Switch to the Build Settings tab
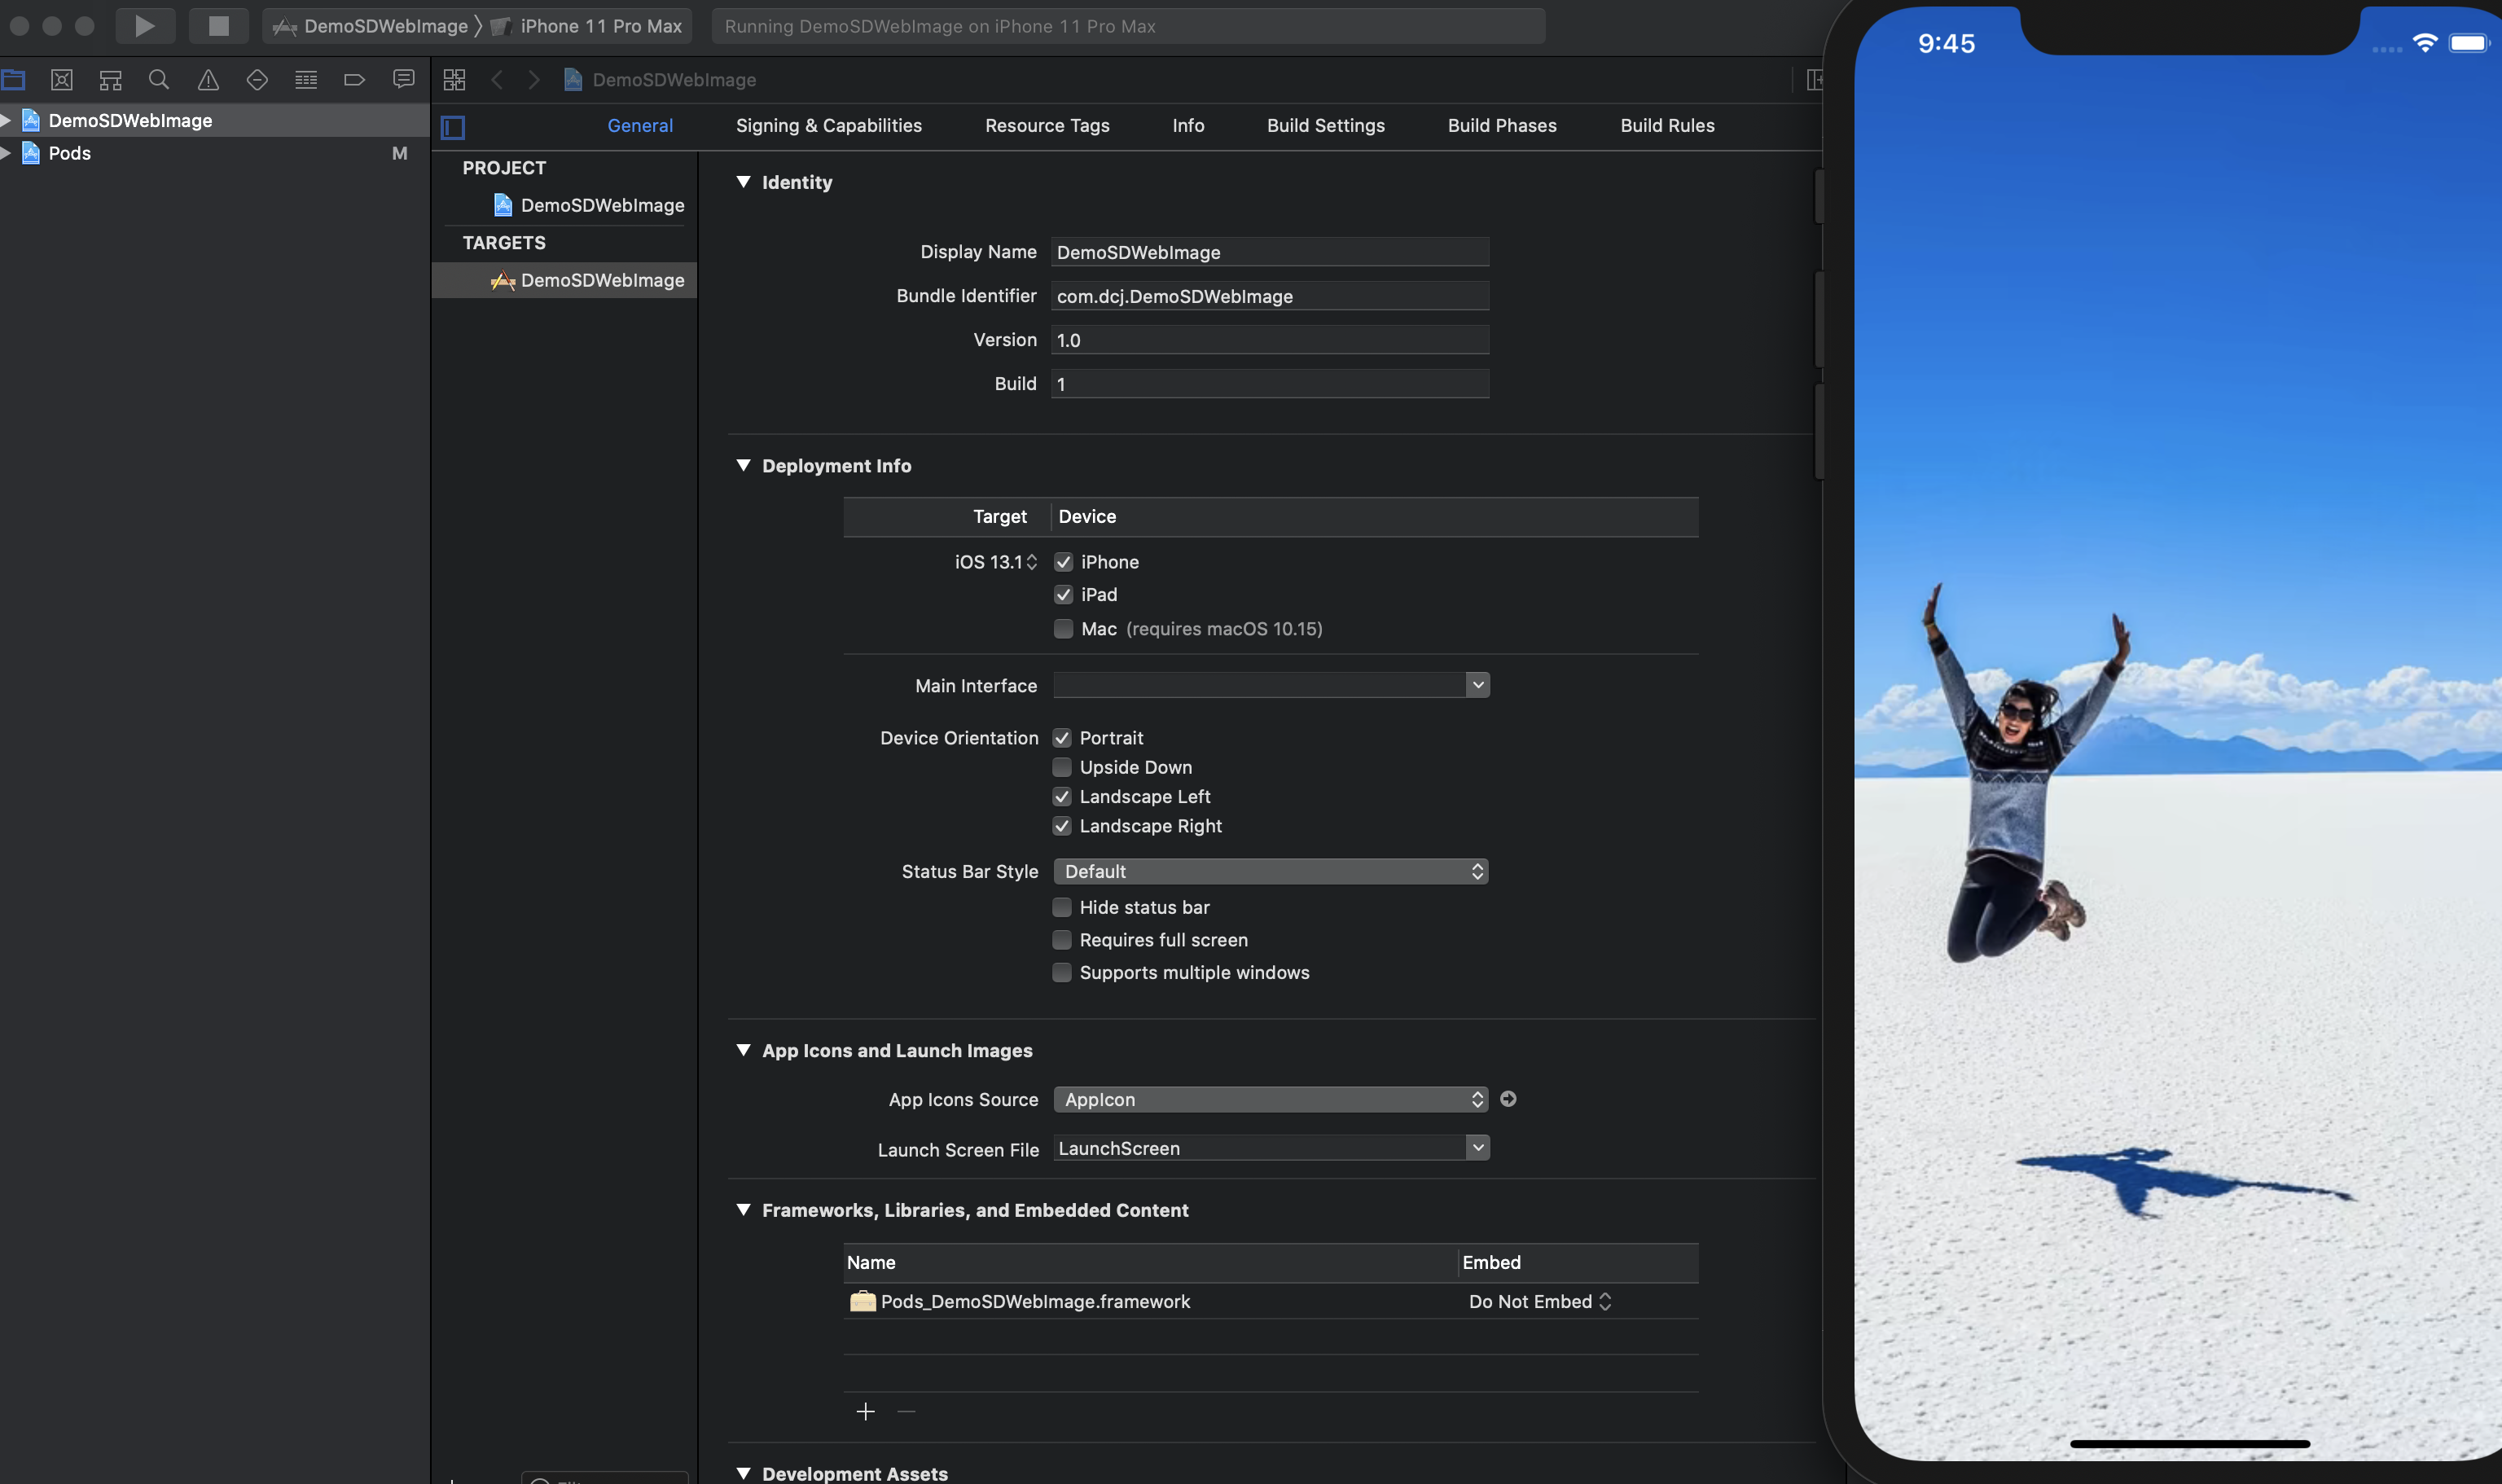 [x=1325, y=125]
